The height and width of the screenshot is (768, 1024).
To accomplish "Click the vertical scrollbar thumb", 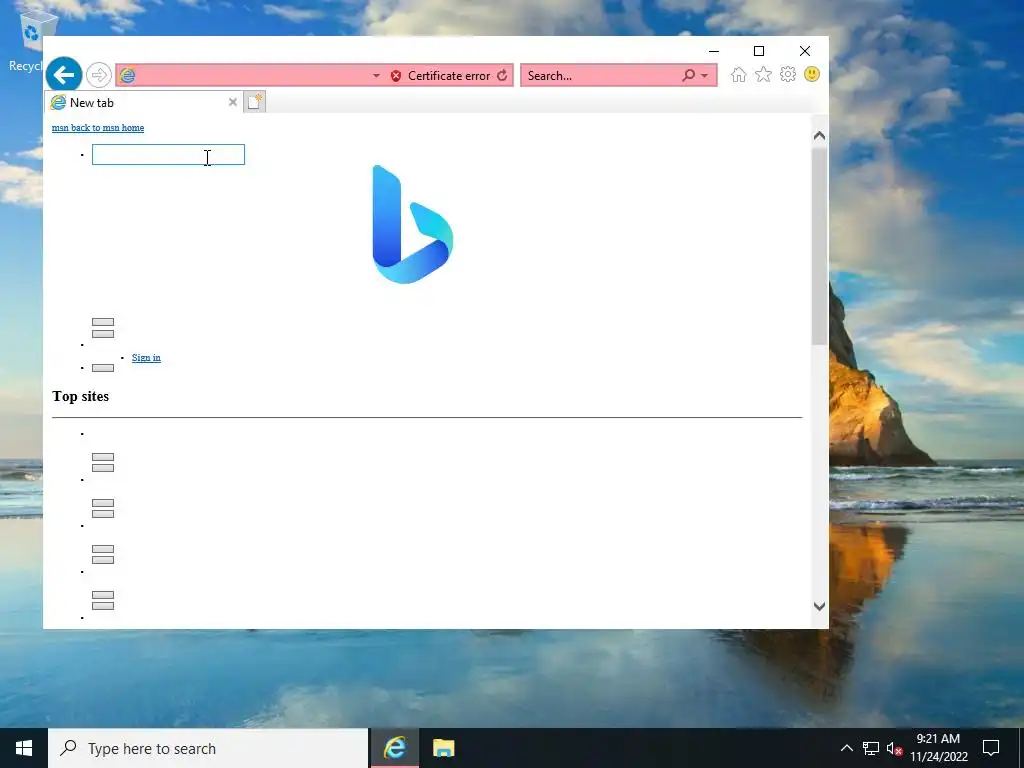I will [x=819, y=247].
